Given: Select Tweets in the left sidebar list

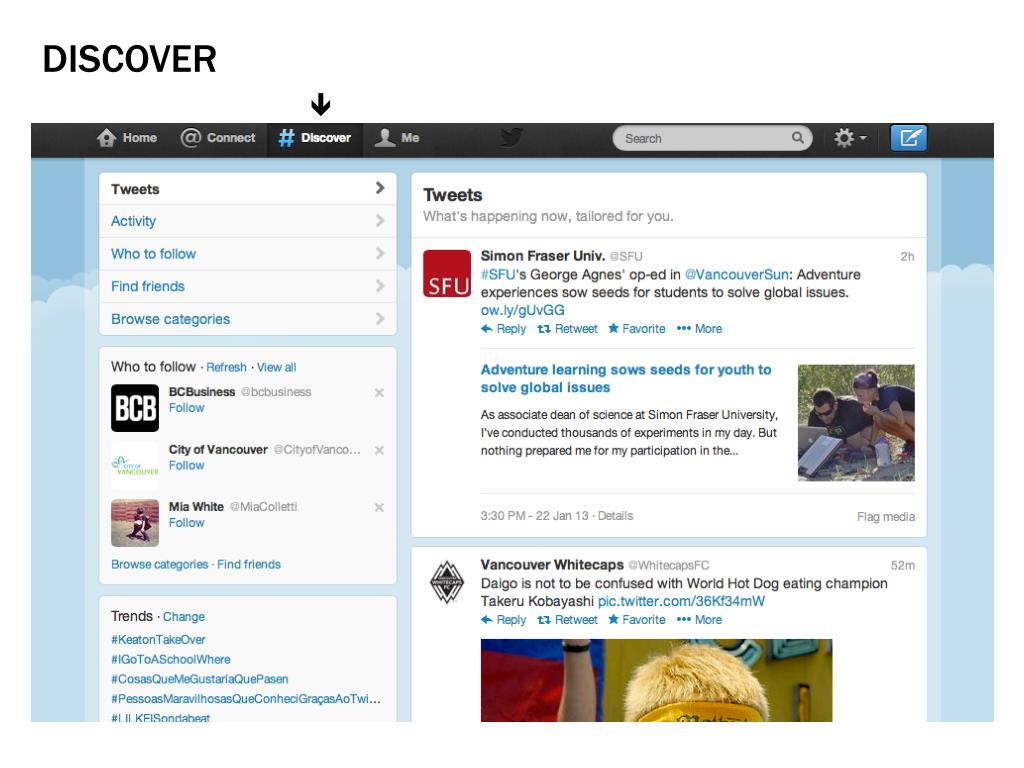Looking at the screenshot, I should (248, 189).
